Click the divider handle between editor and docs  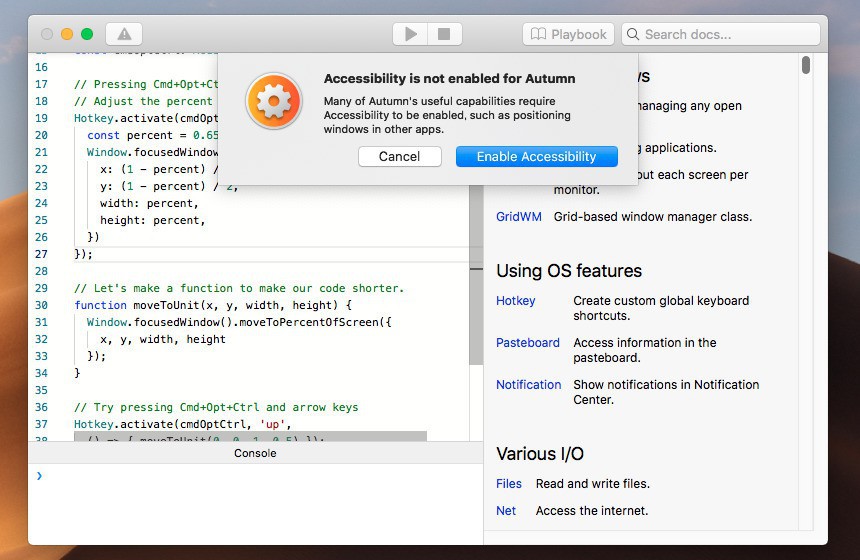pos(476,269)
